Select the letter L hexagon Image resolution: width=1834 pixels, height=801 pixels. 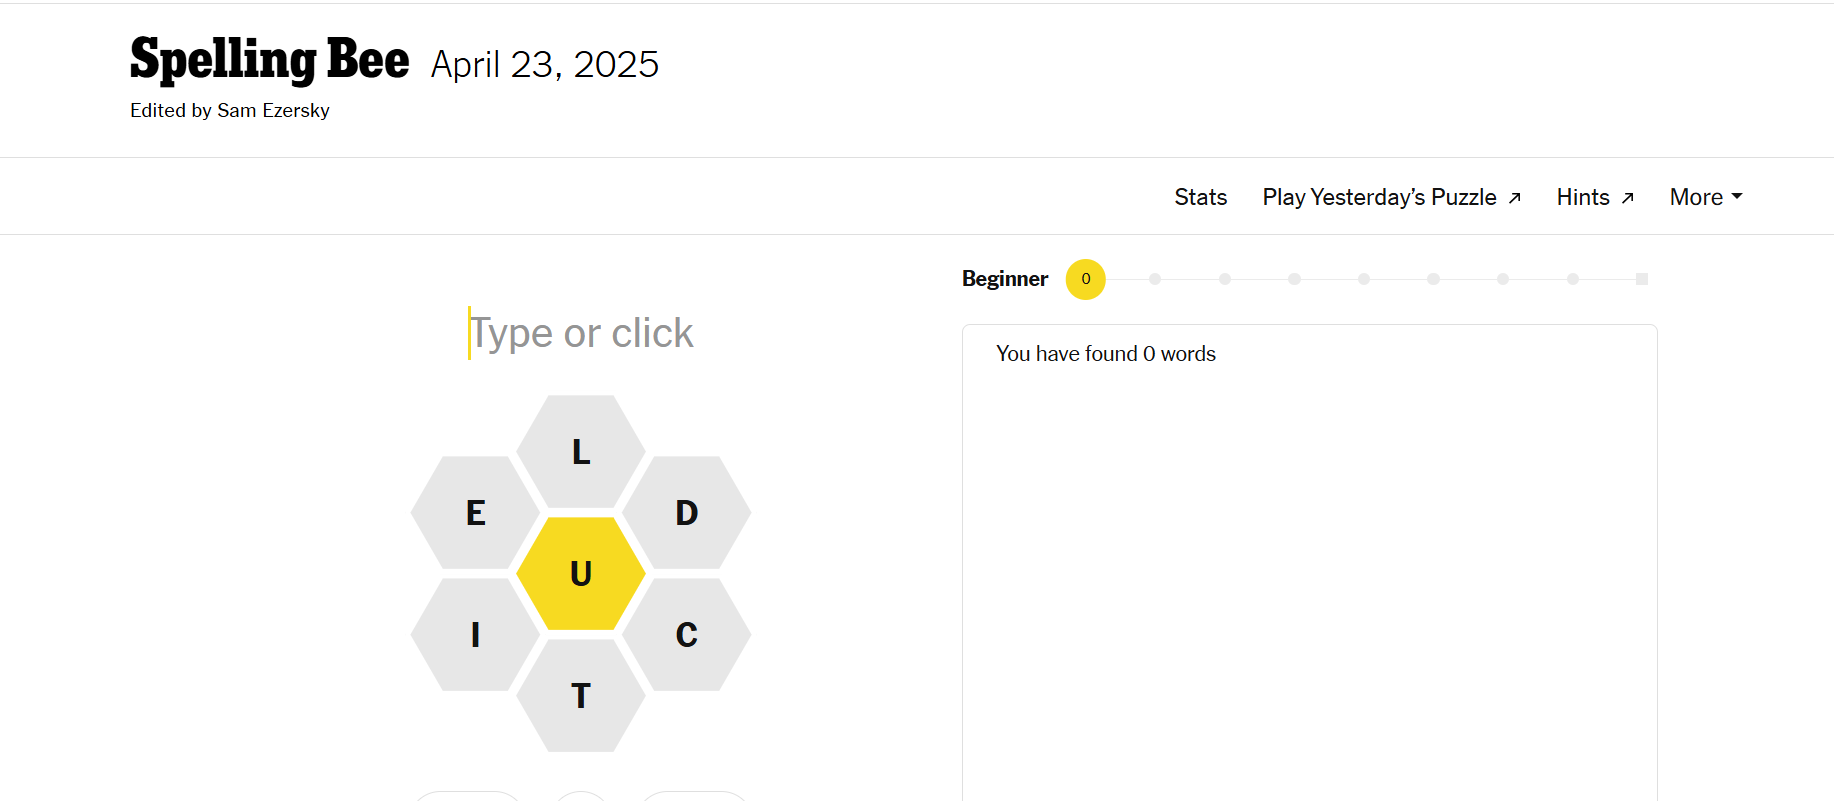580,453
